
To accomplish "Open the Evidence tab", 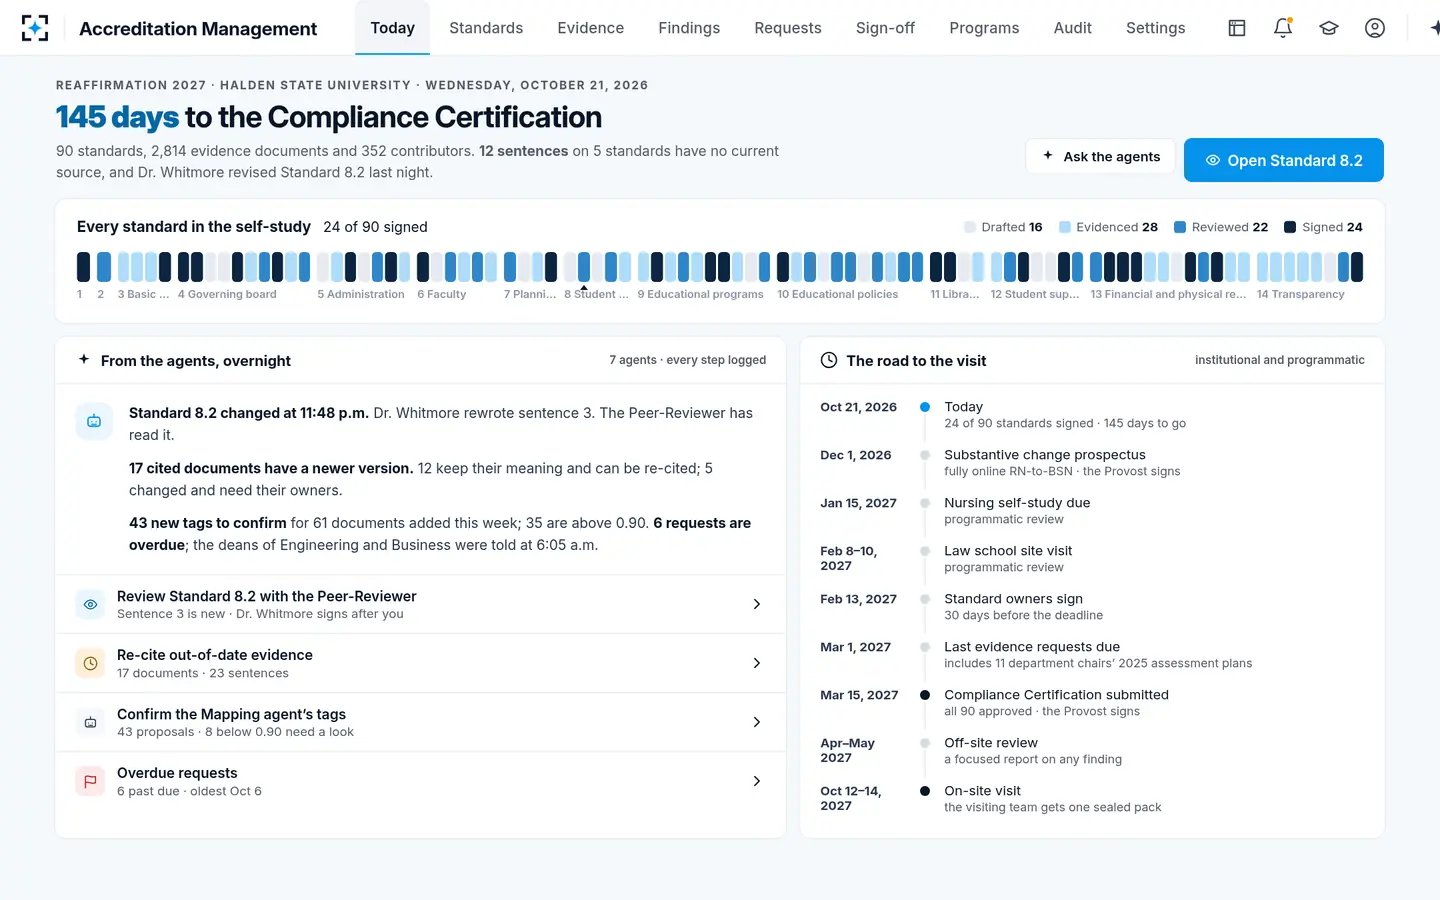I will 591,28.
